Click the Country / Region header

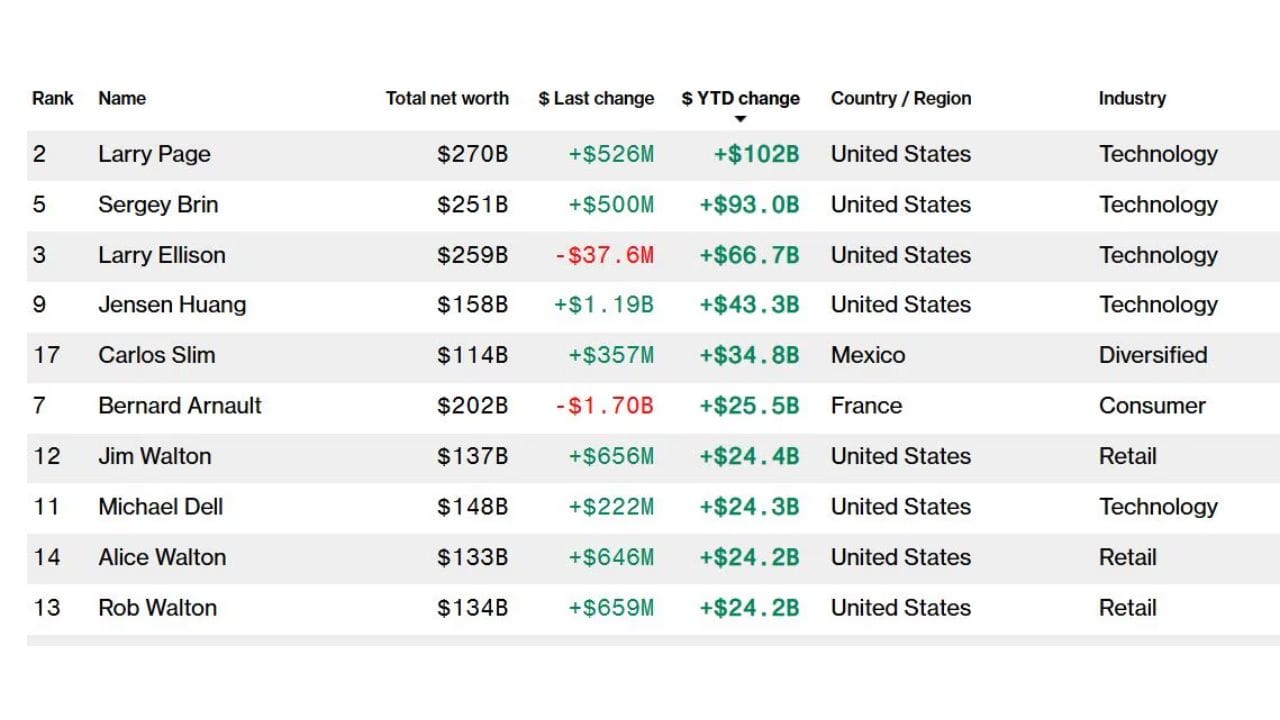tap(900, 98)
